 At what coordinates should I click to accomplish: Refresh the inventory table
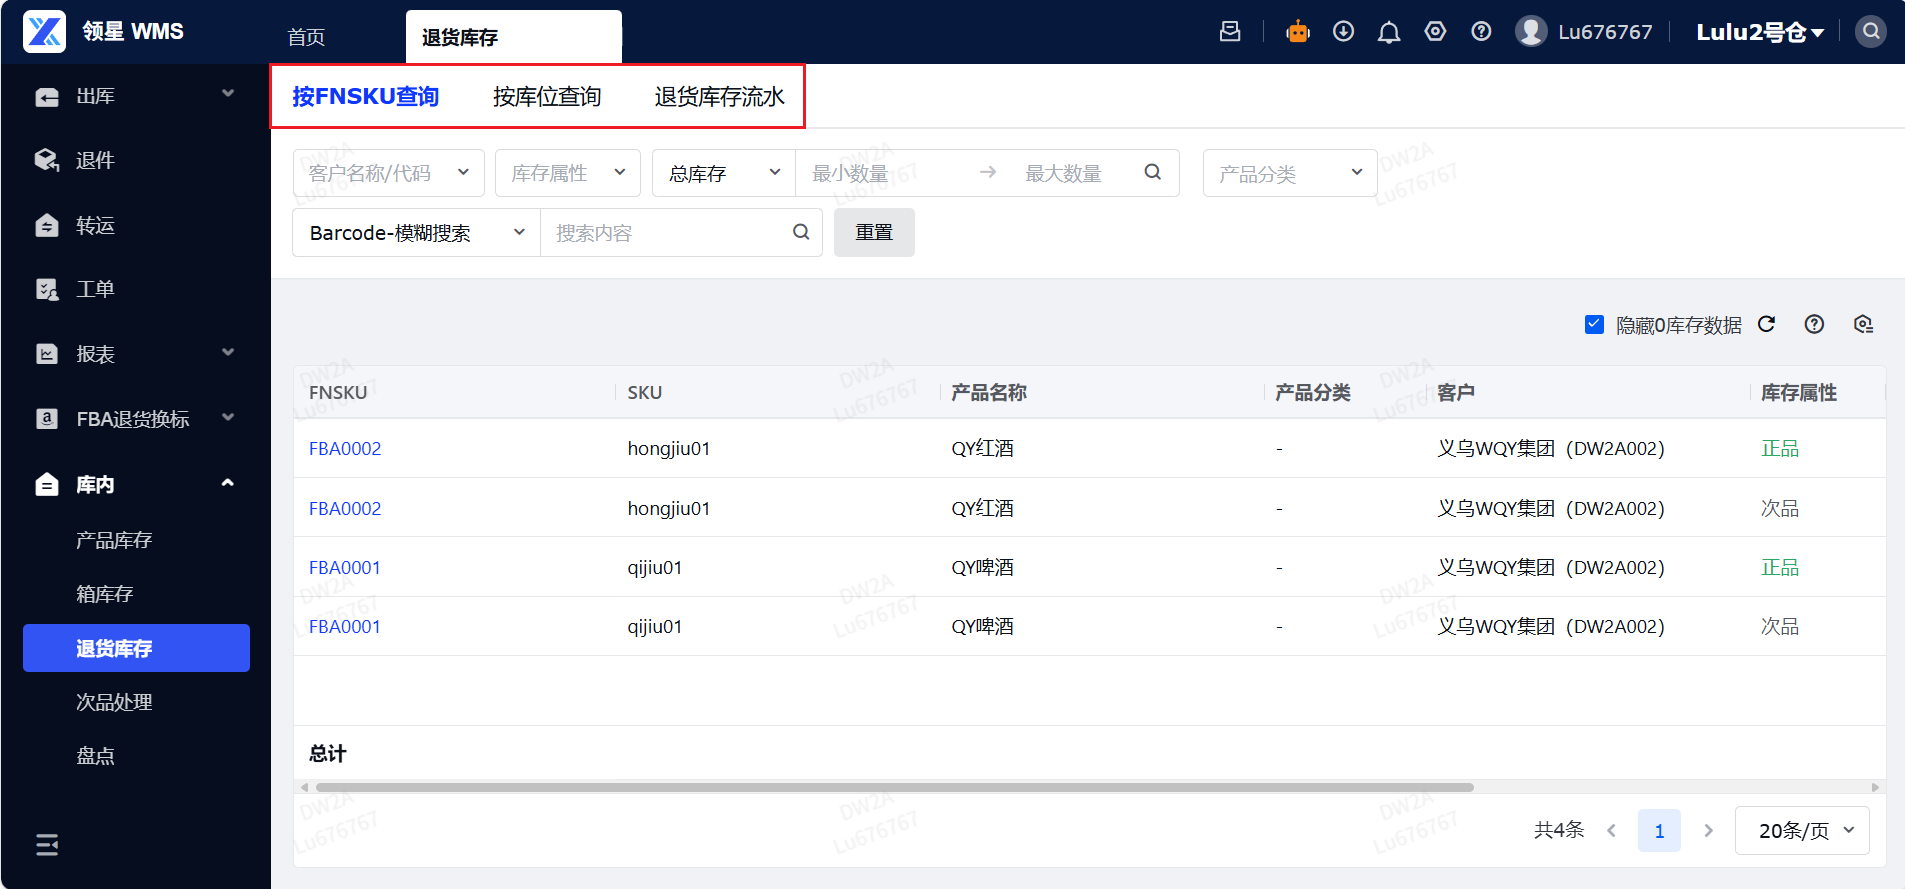[1766, 324]
